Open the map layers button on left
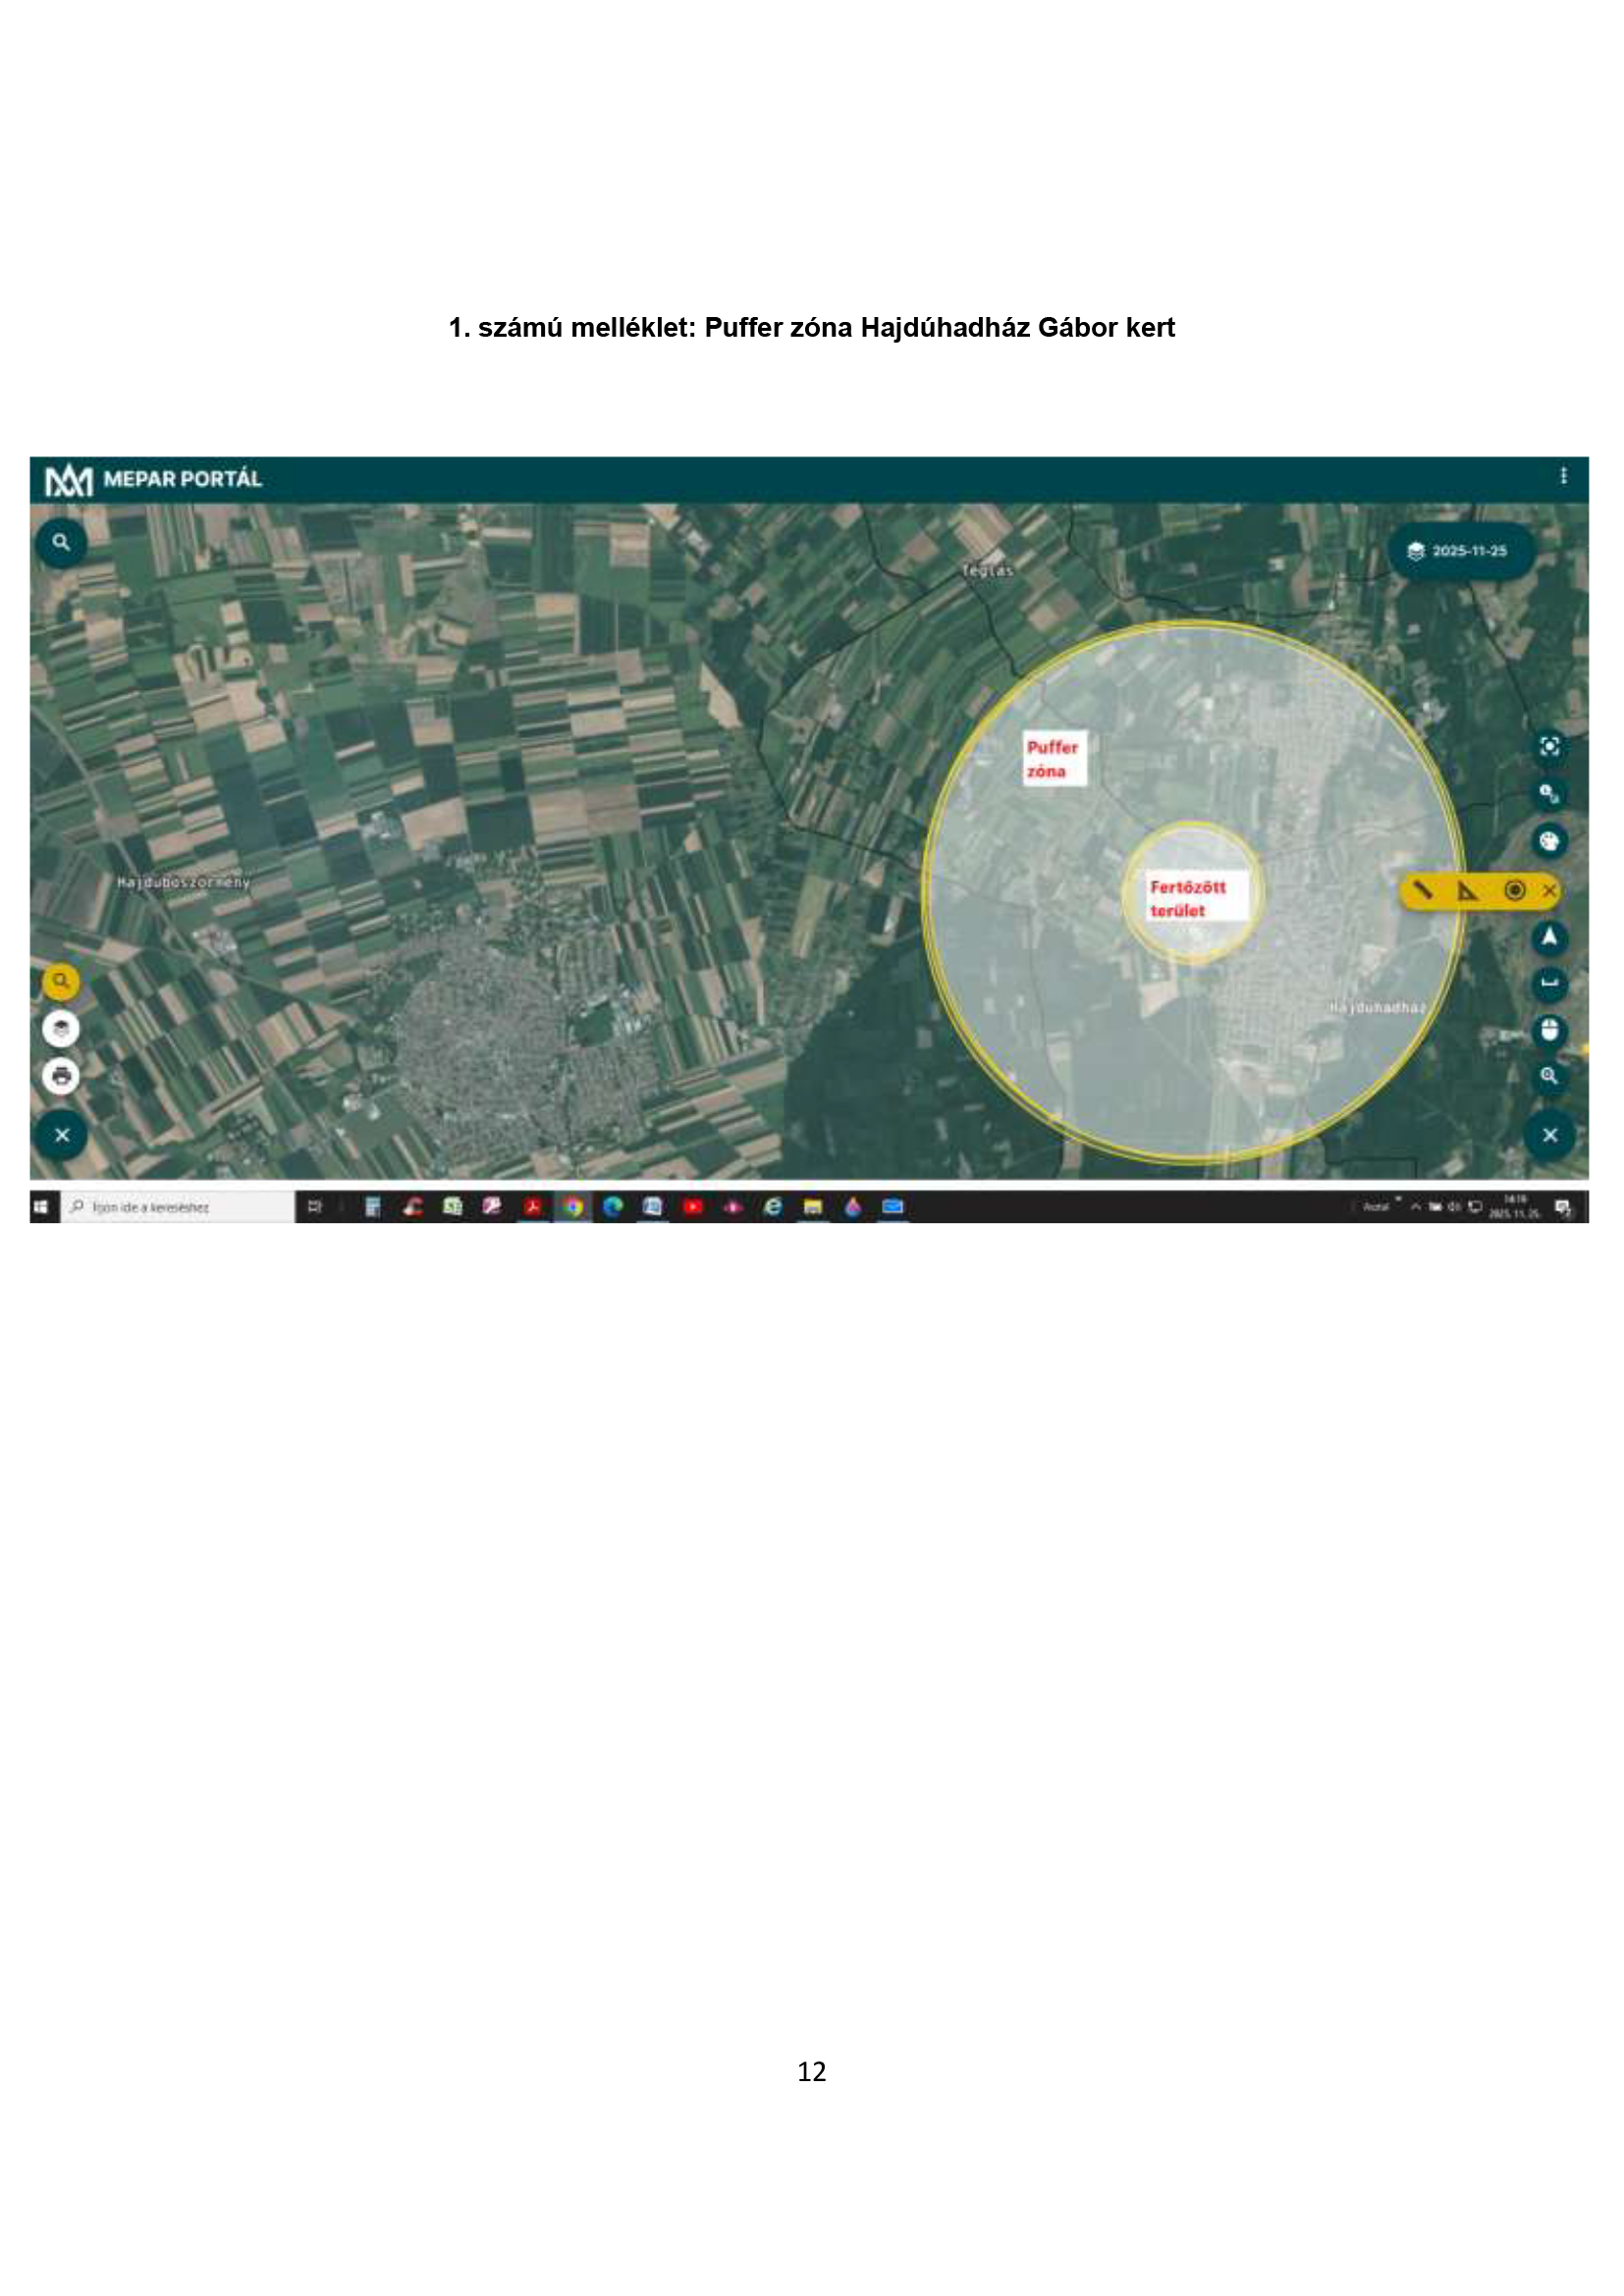 [61, 1028]
